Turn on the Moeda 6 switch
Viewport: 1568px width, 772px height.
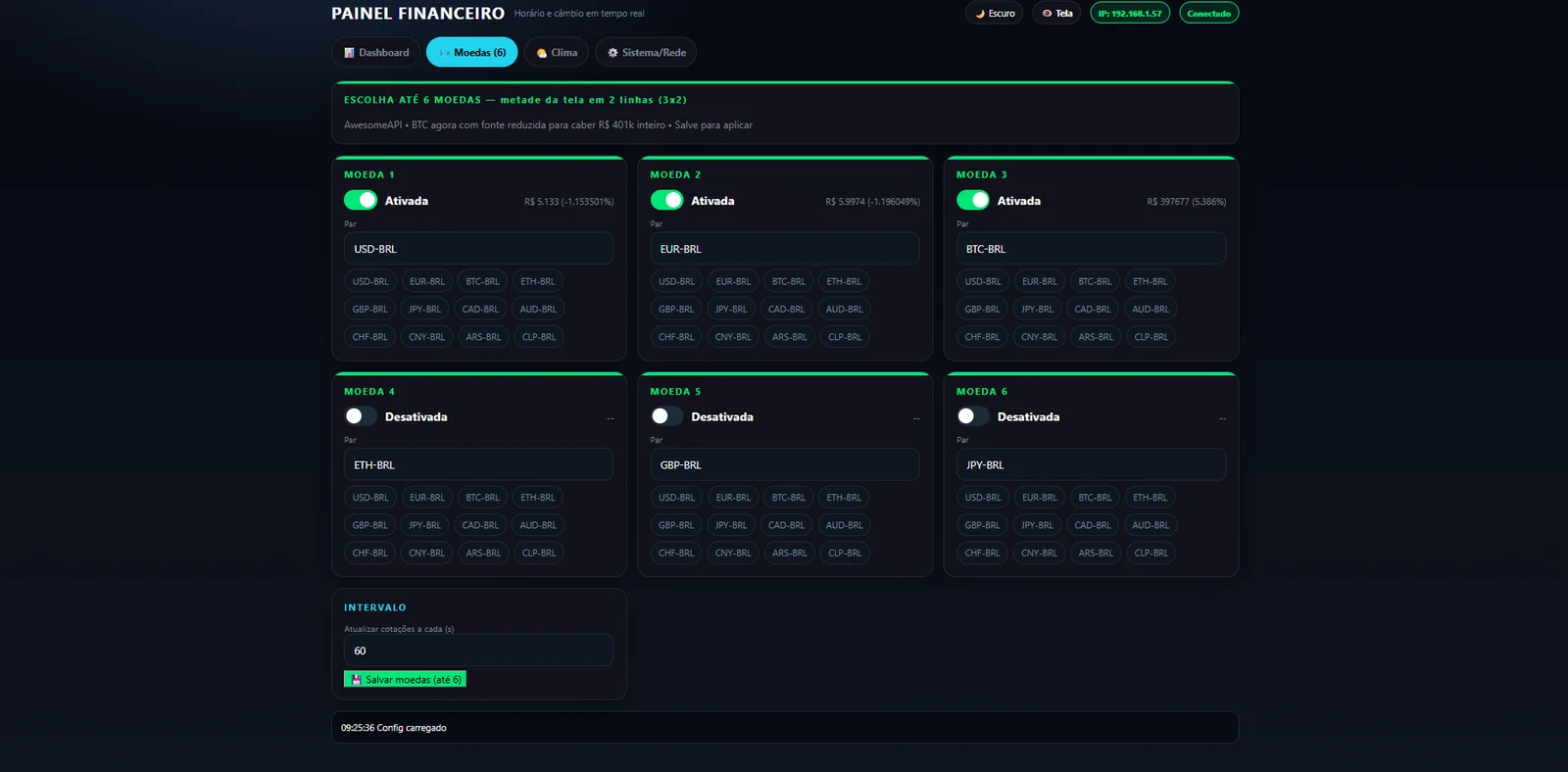pos(973,416)
